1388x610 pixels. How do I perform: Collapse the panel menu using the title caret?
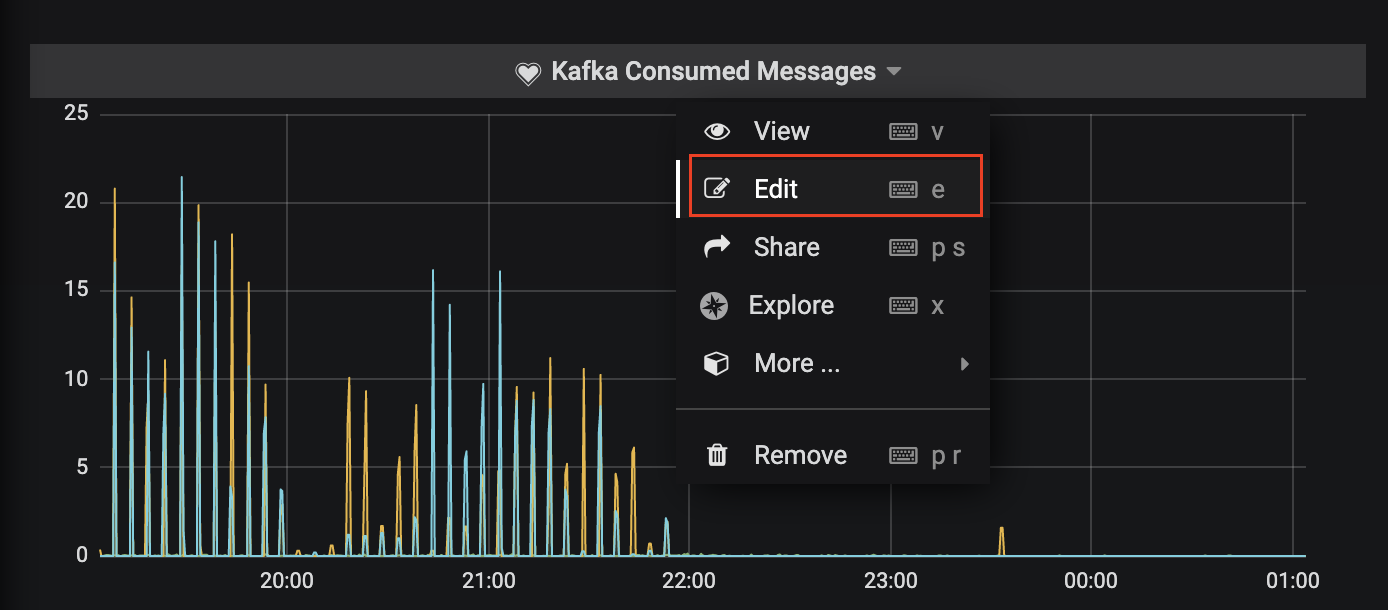[894, 72]
